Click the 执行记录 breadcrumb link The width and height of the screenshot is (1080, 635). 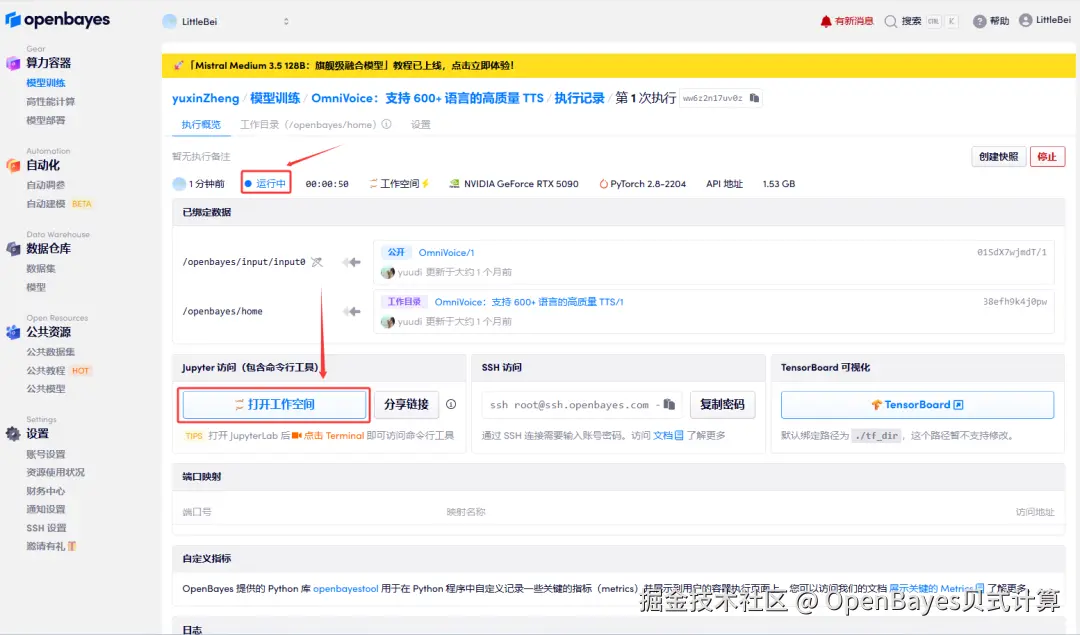coord(579,98)
